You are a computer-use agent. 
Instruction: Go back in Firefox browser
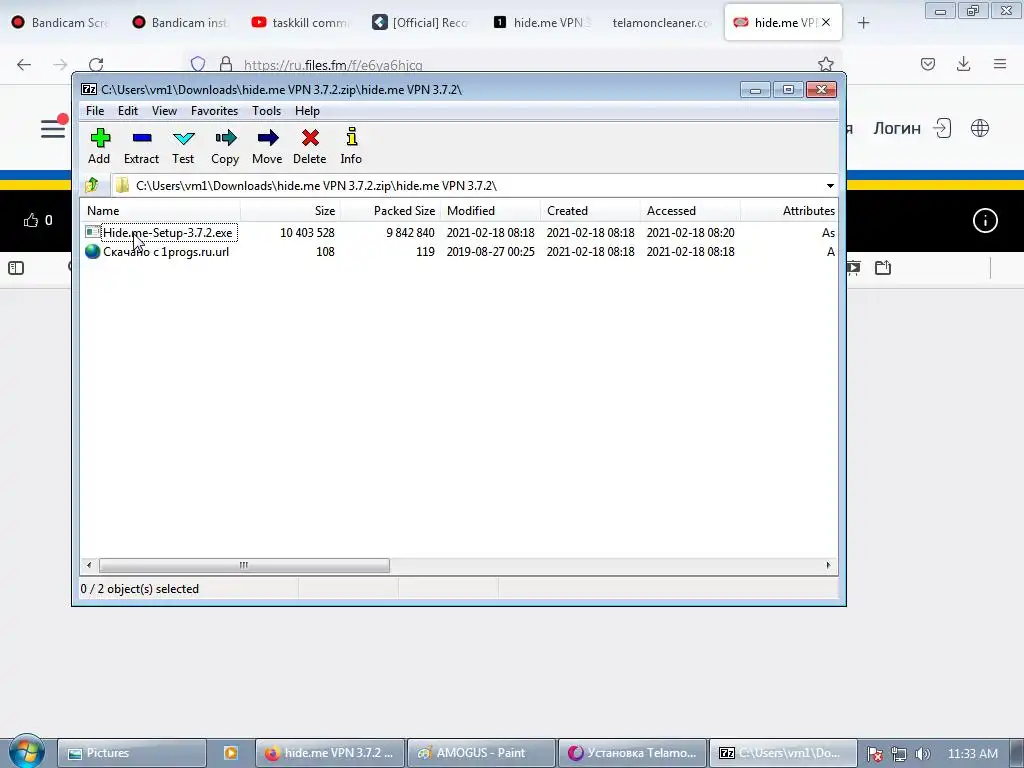click(24, 64)
